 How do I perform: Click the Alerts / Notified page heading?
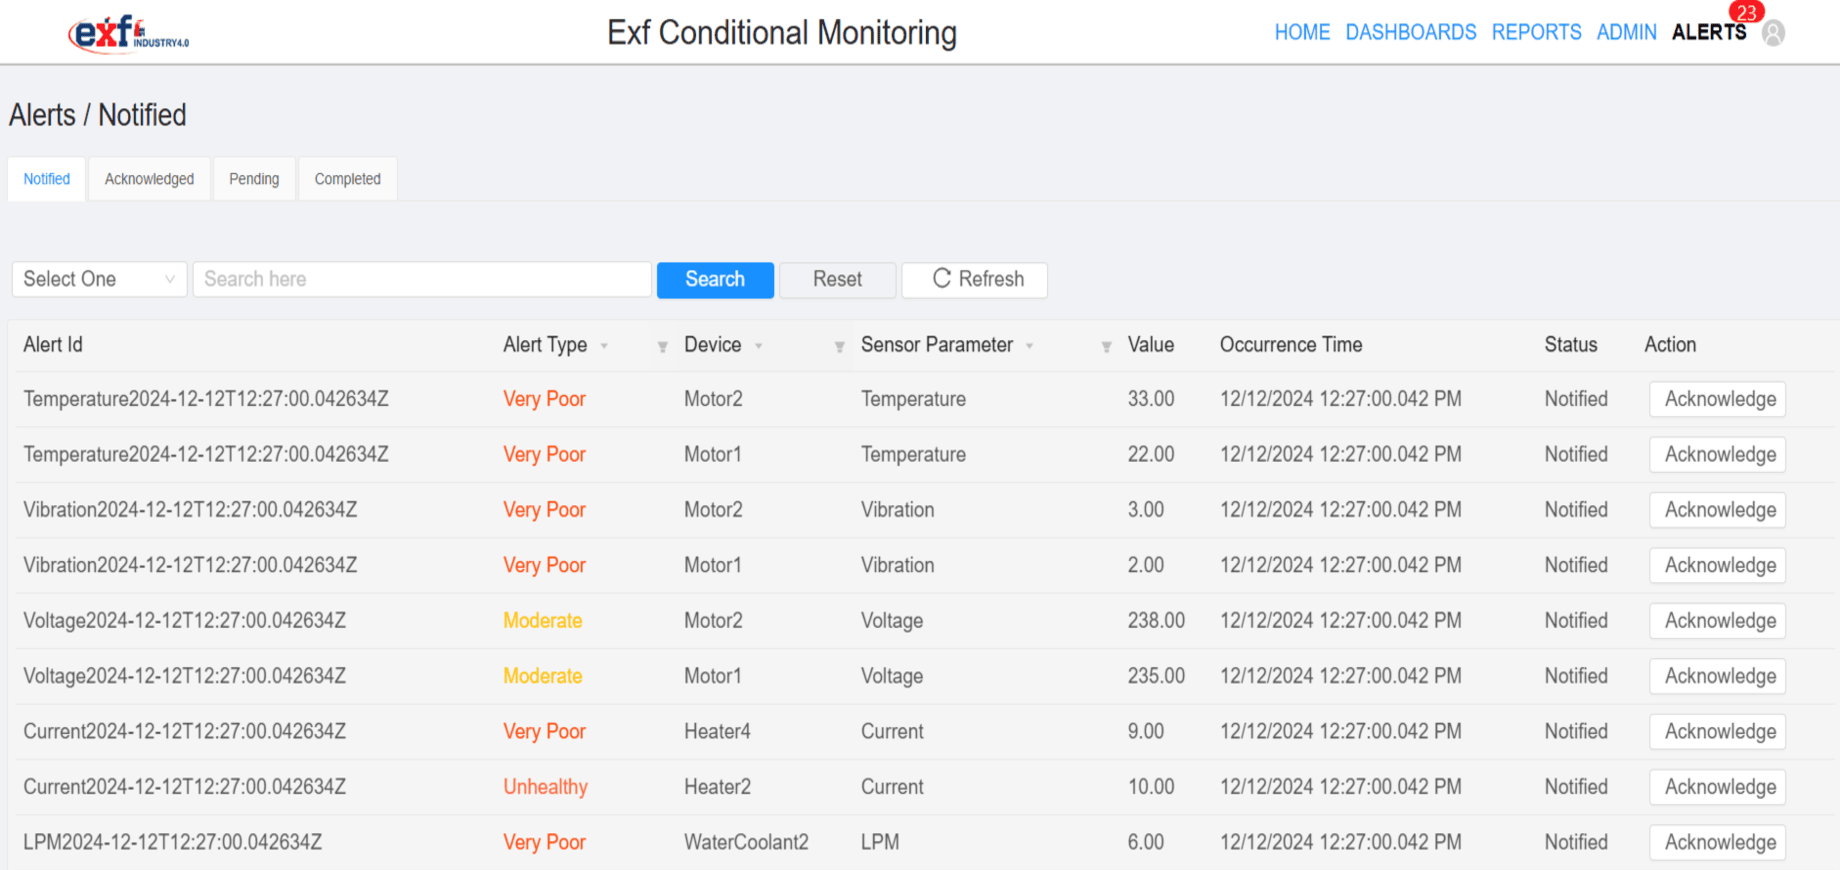[x=98, y=115]
